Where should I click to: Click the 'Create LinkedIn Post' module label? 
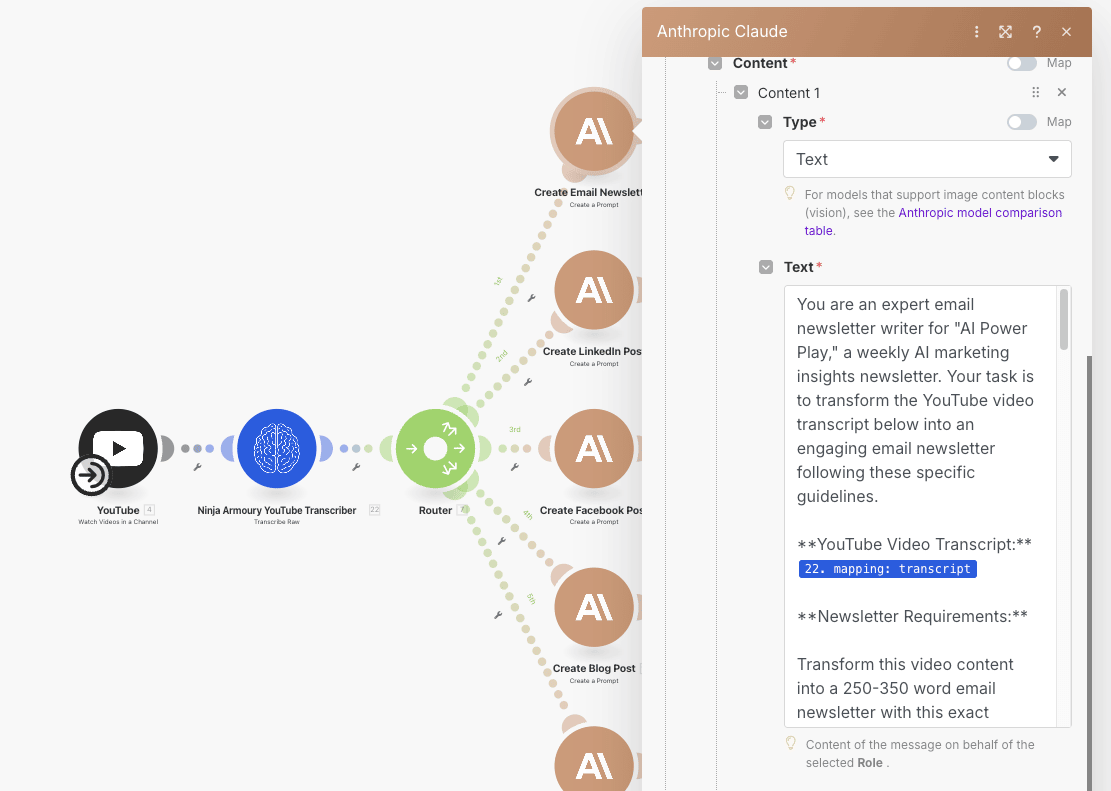[592, 352]
